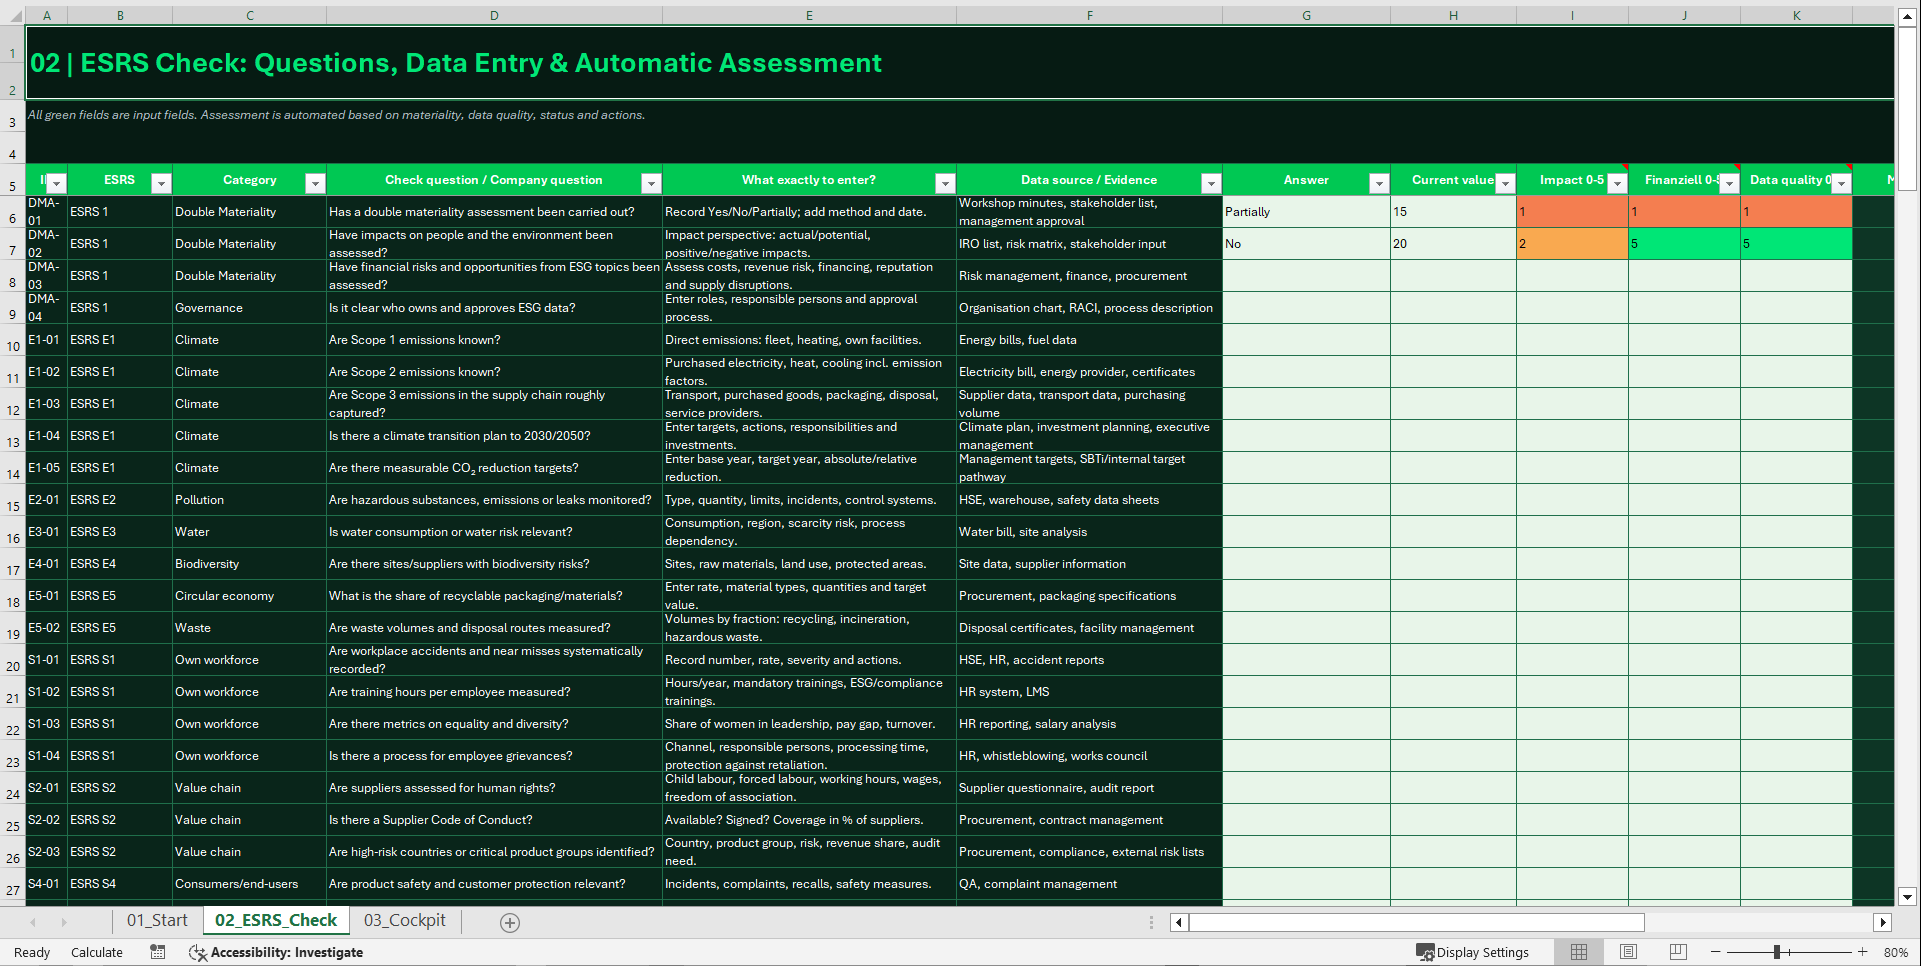Click the Are Scope 1 emissions known? cell
Viewport: 1921px width, 966px height.
[494, 340]
